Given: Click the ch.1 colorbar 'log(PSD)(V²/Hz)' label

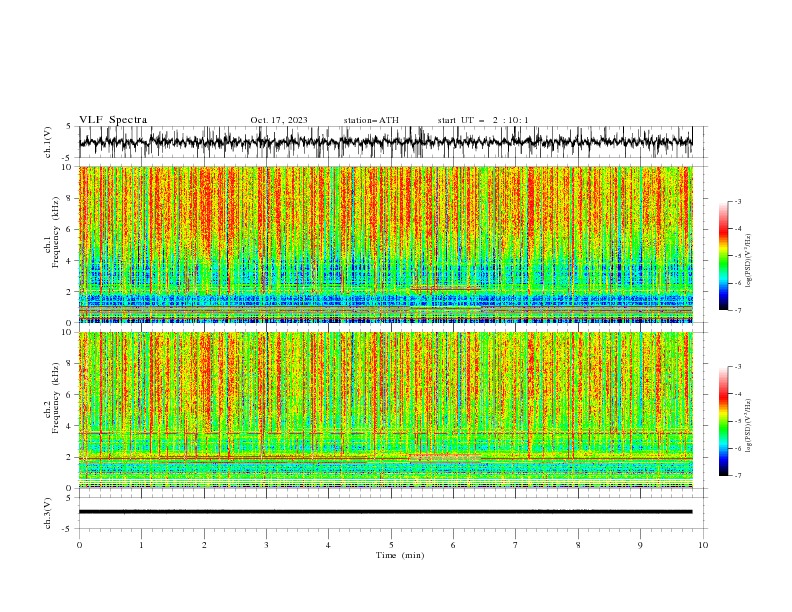Looking at the screenshot, I should click(x=748, y=261).
